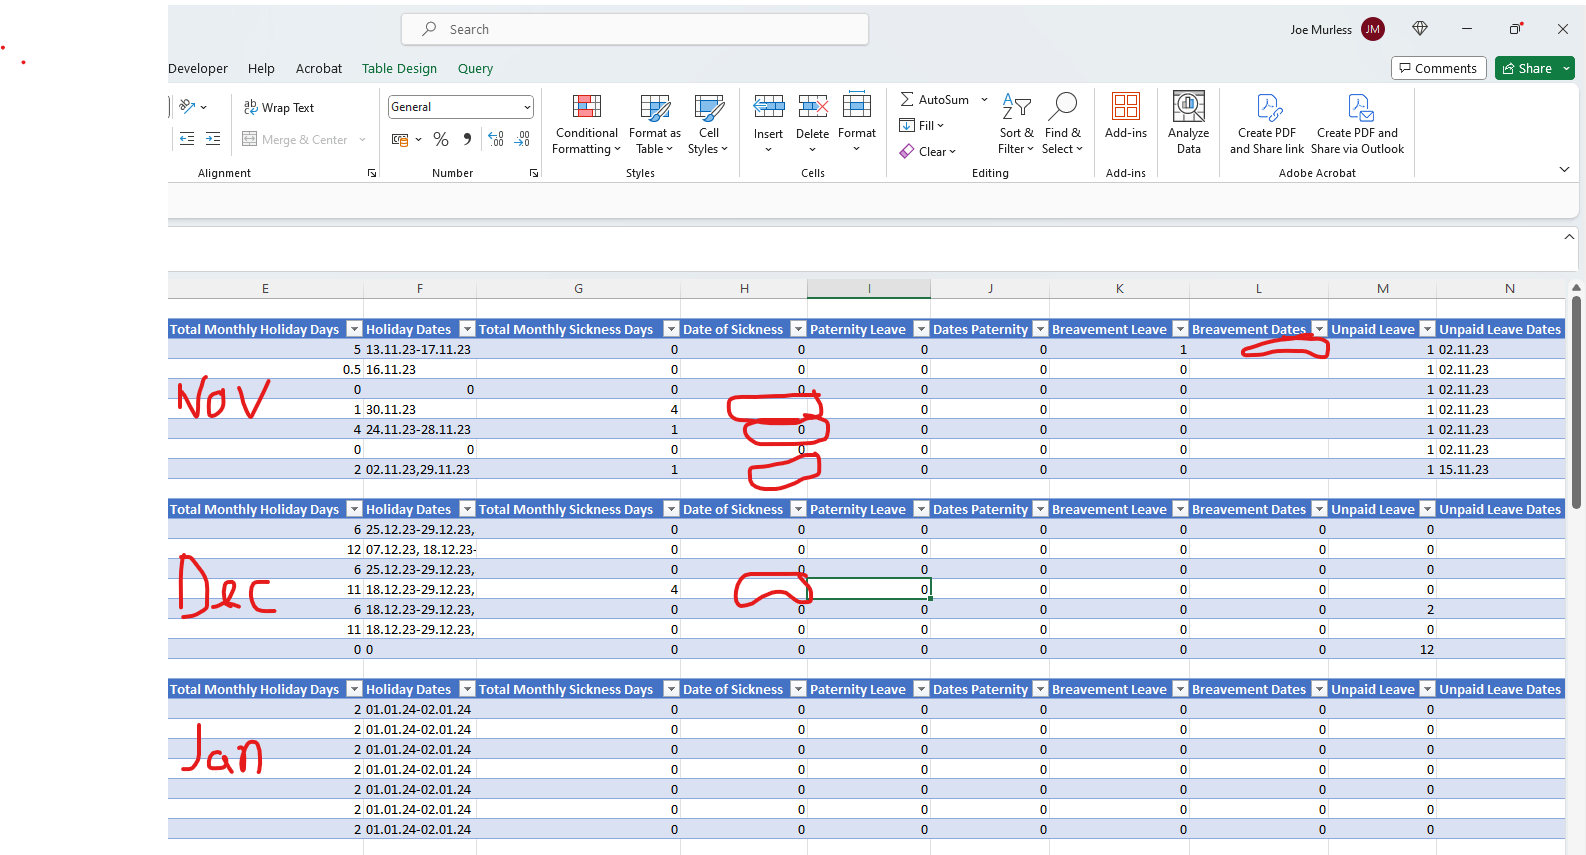1586x855 pixels.
Task: Switch to Acrobat tab
Action: pos(319,68)
